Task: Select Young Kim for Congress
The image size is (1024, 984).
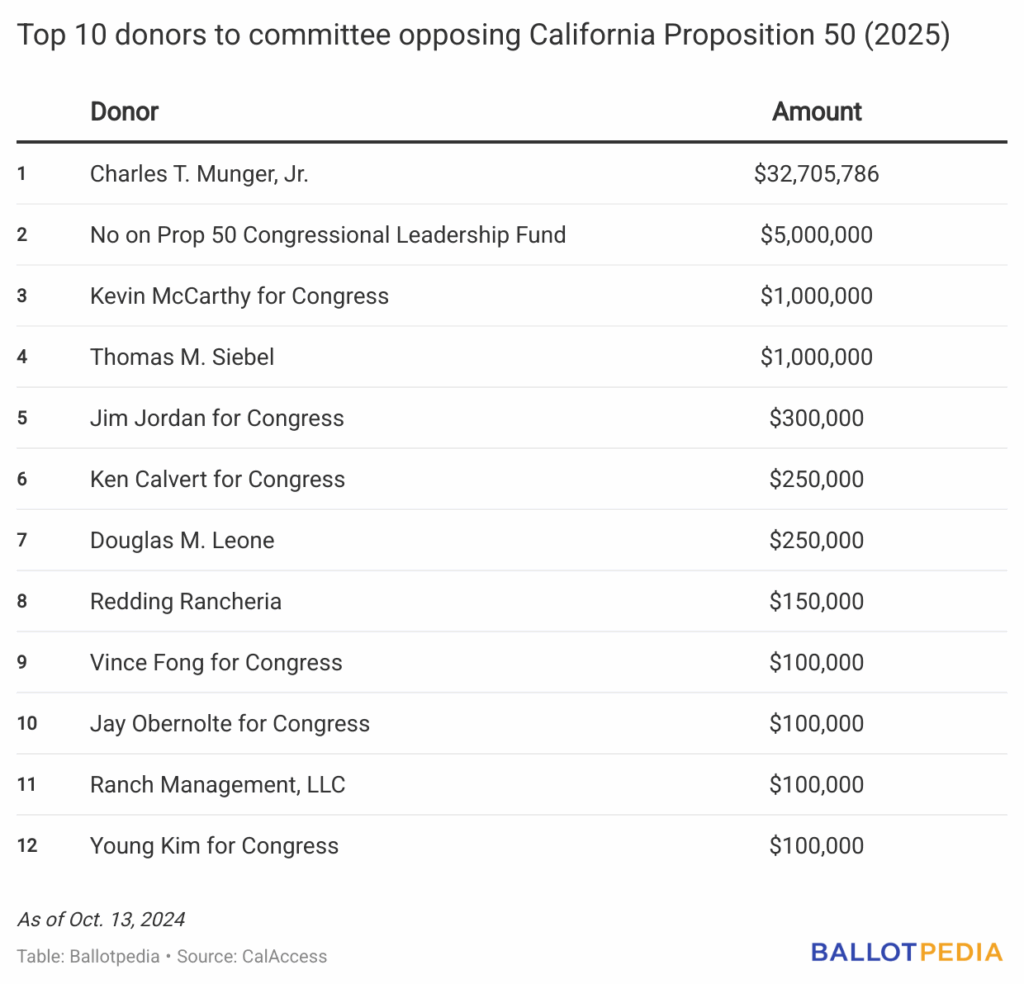Action: [214, 845]
